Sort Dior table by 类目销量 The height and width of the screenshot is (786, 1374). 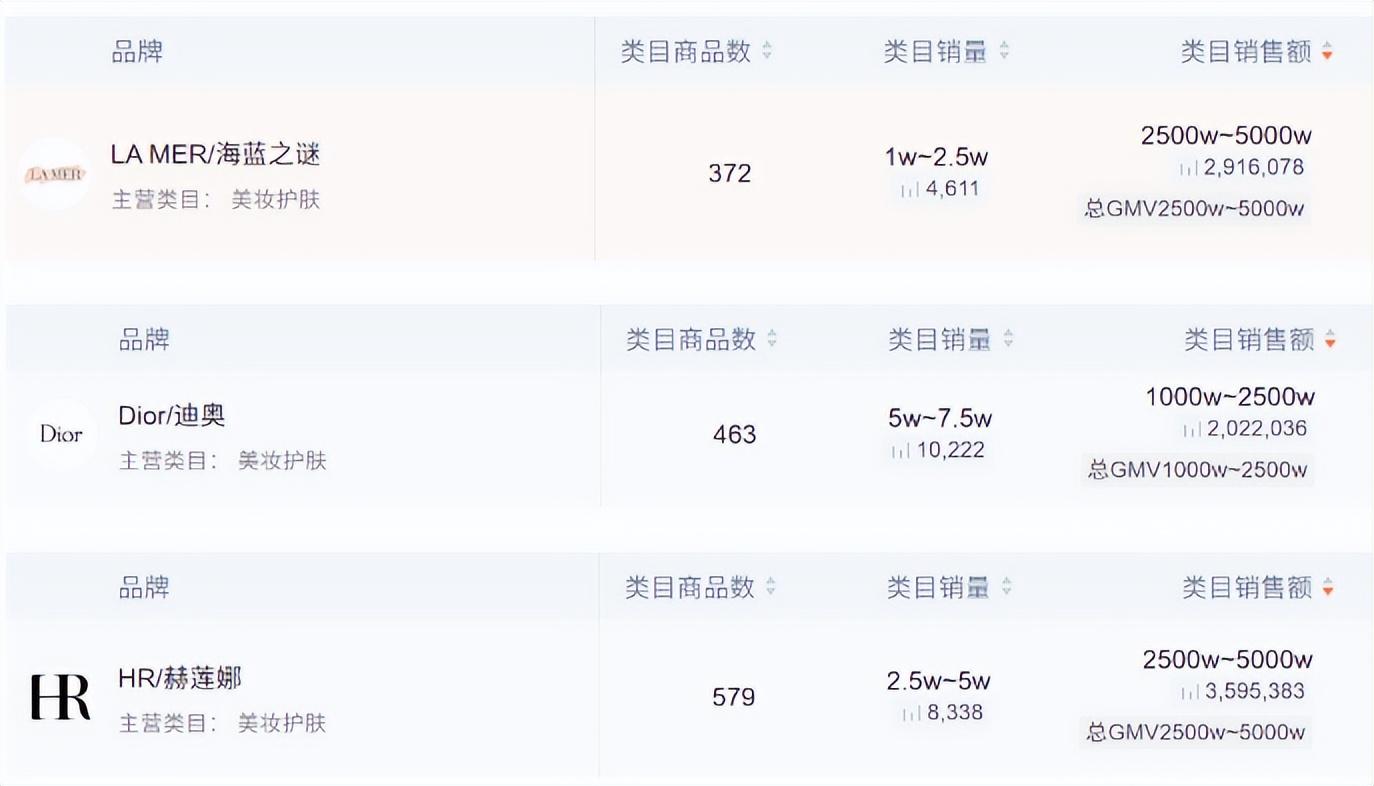[x=1008, y=340]
